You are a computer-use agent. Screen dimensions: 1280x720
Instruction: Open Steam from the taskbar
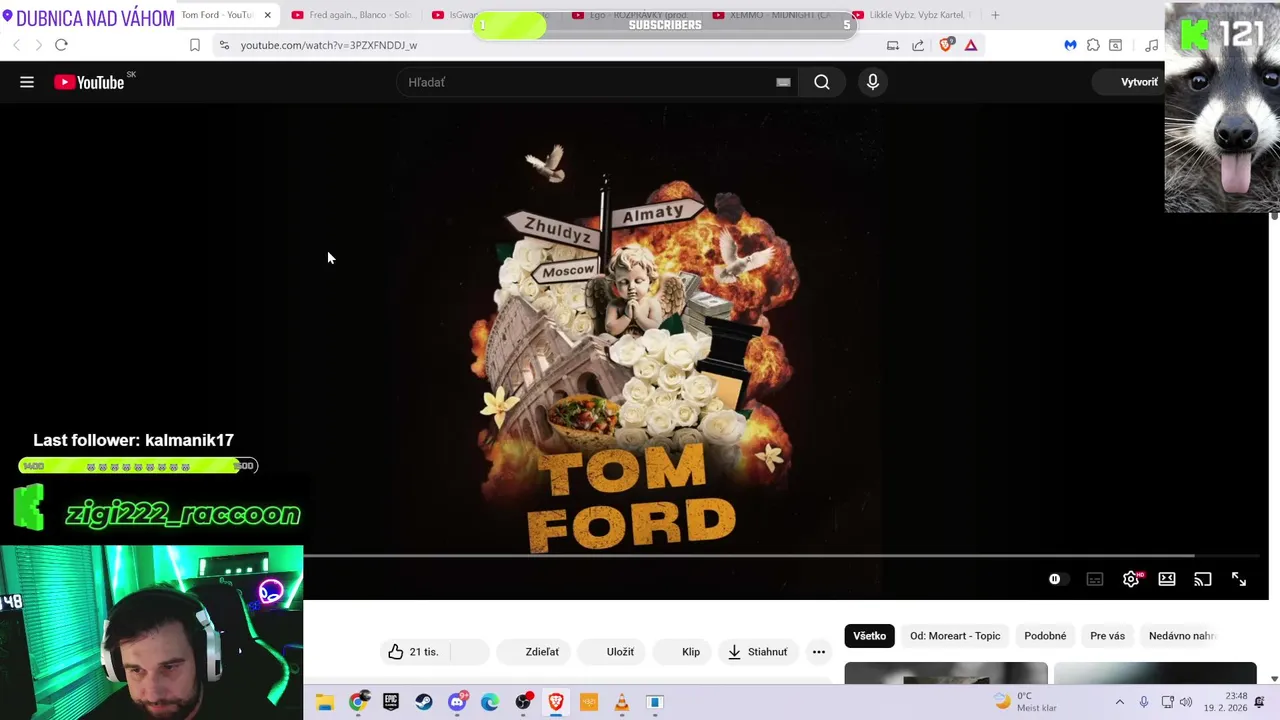(x=424, y=702)
